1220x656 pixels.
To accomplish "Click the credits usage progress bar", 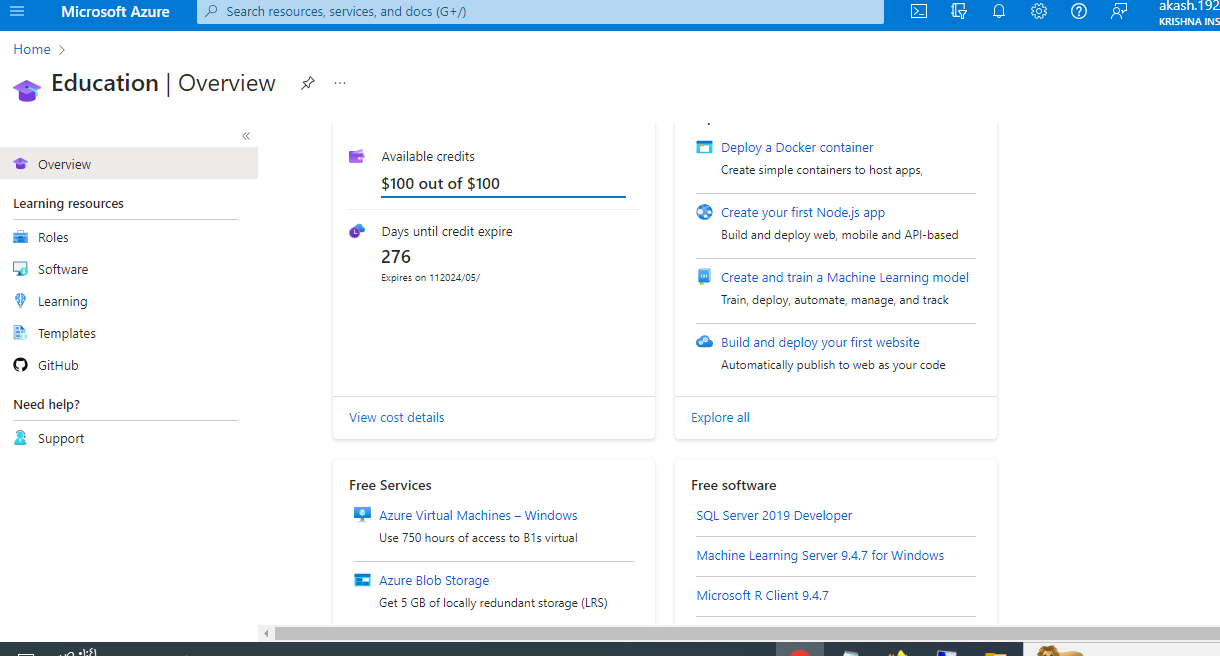I will coord(503,197).
